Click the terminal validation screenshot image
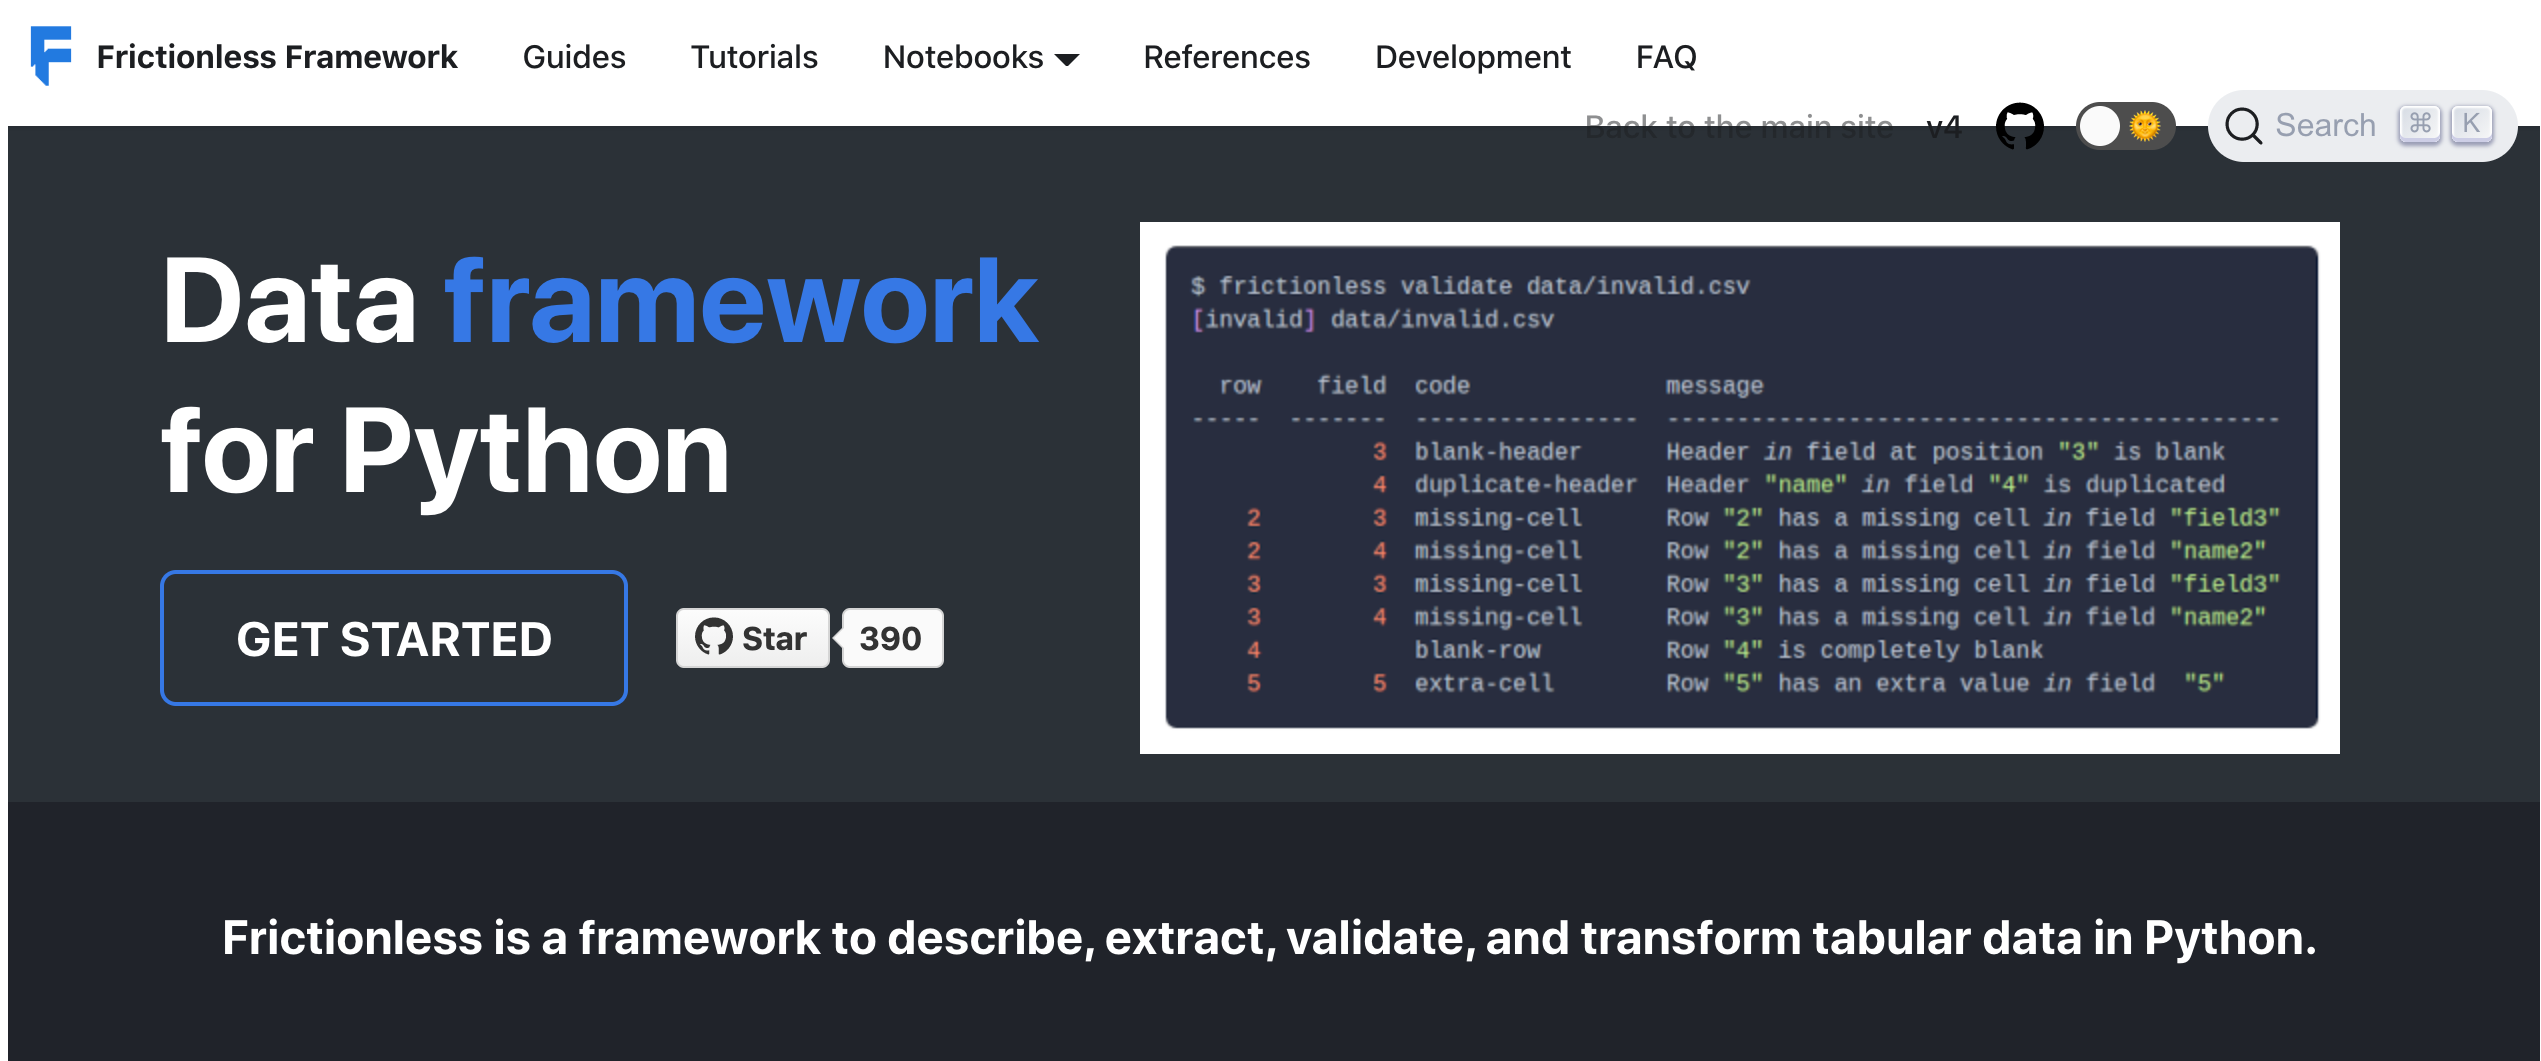The image size is (2541, 1061). coord(1740,488)
